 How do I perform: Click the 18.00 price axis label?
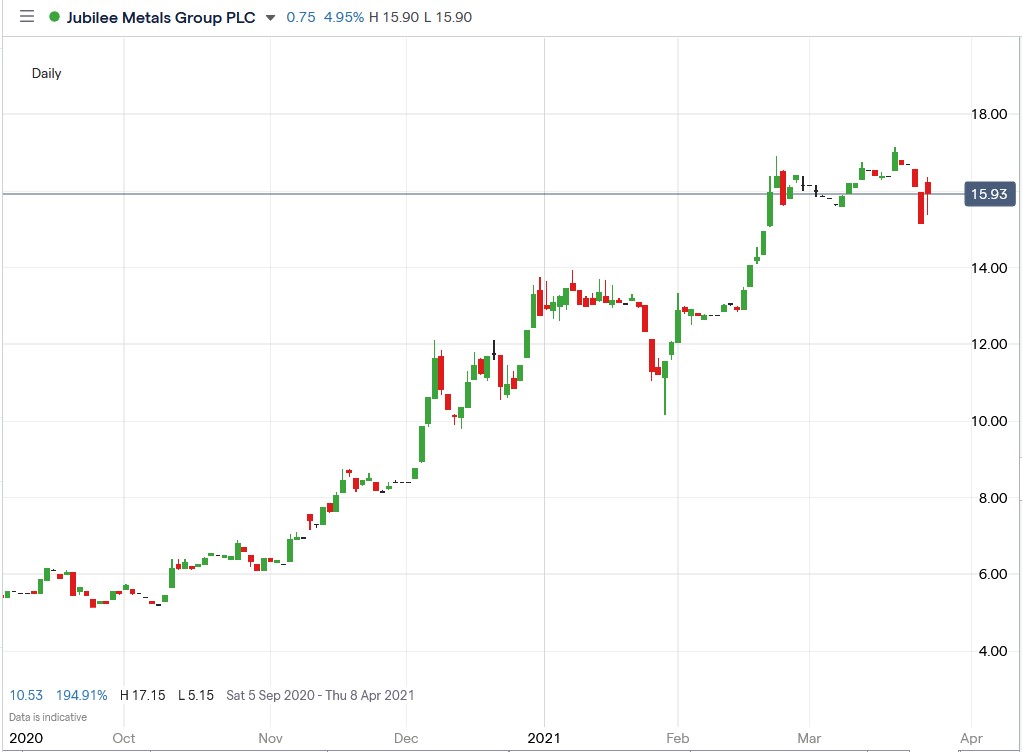(988, 114)
